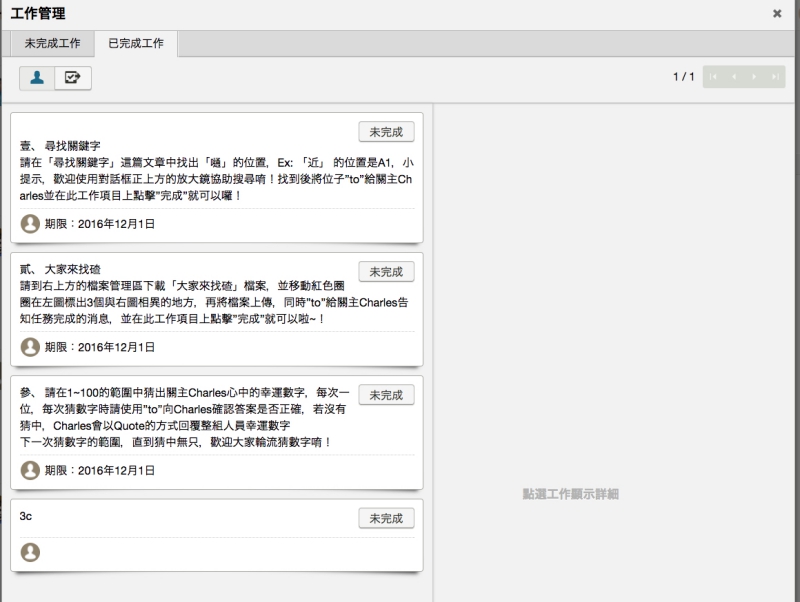Screen dimensions: 800x602
Task: Click the person filter icon in toolbar
Action: pyautogui.click(x=37, y=77)
